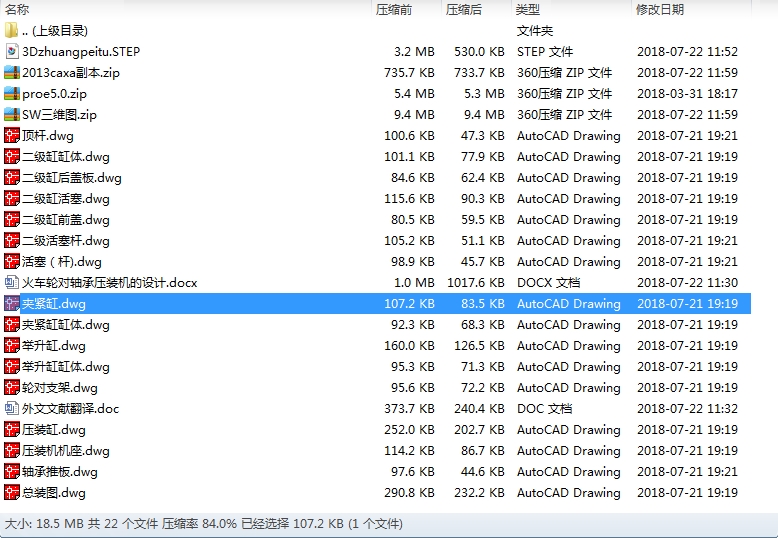Select the file name 火车轮对轴承压装机的设计.docx

coord(110,283)
